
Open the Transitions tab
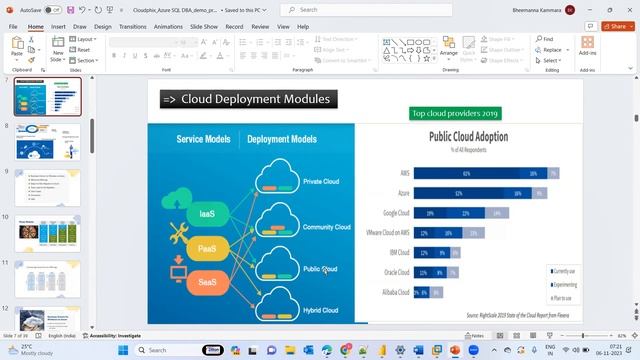tap(133, 27)
